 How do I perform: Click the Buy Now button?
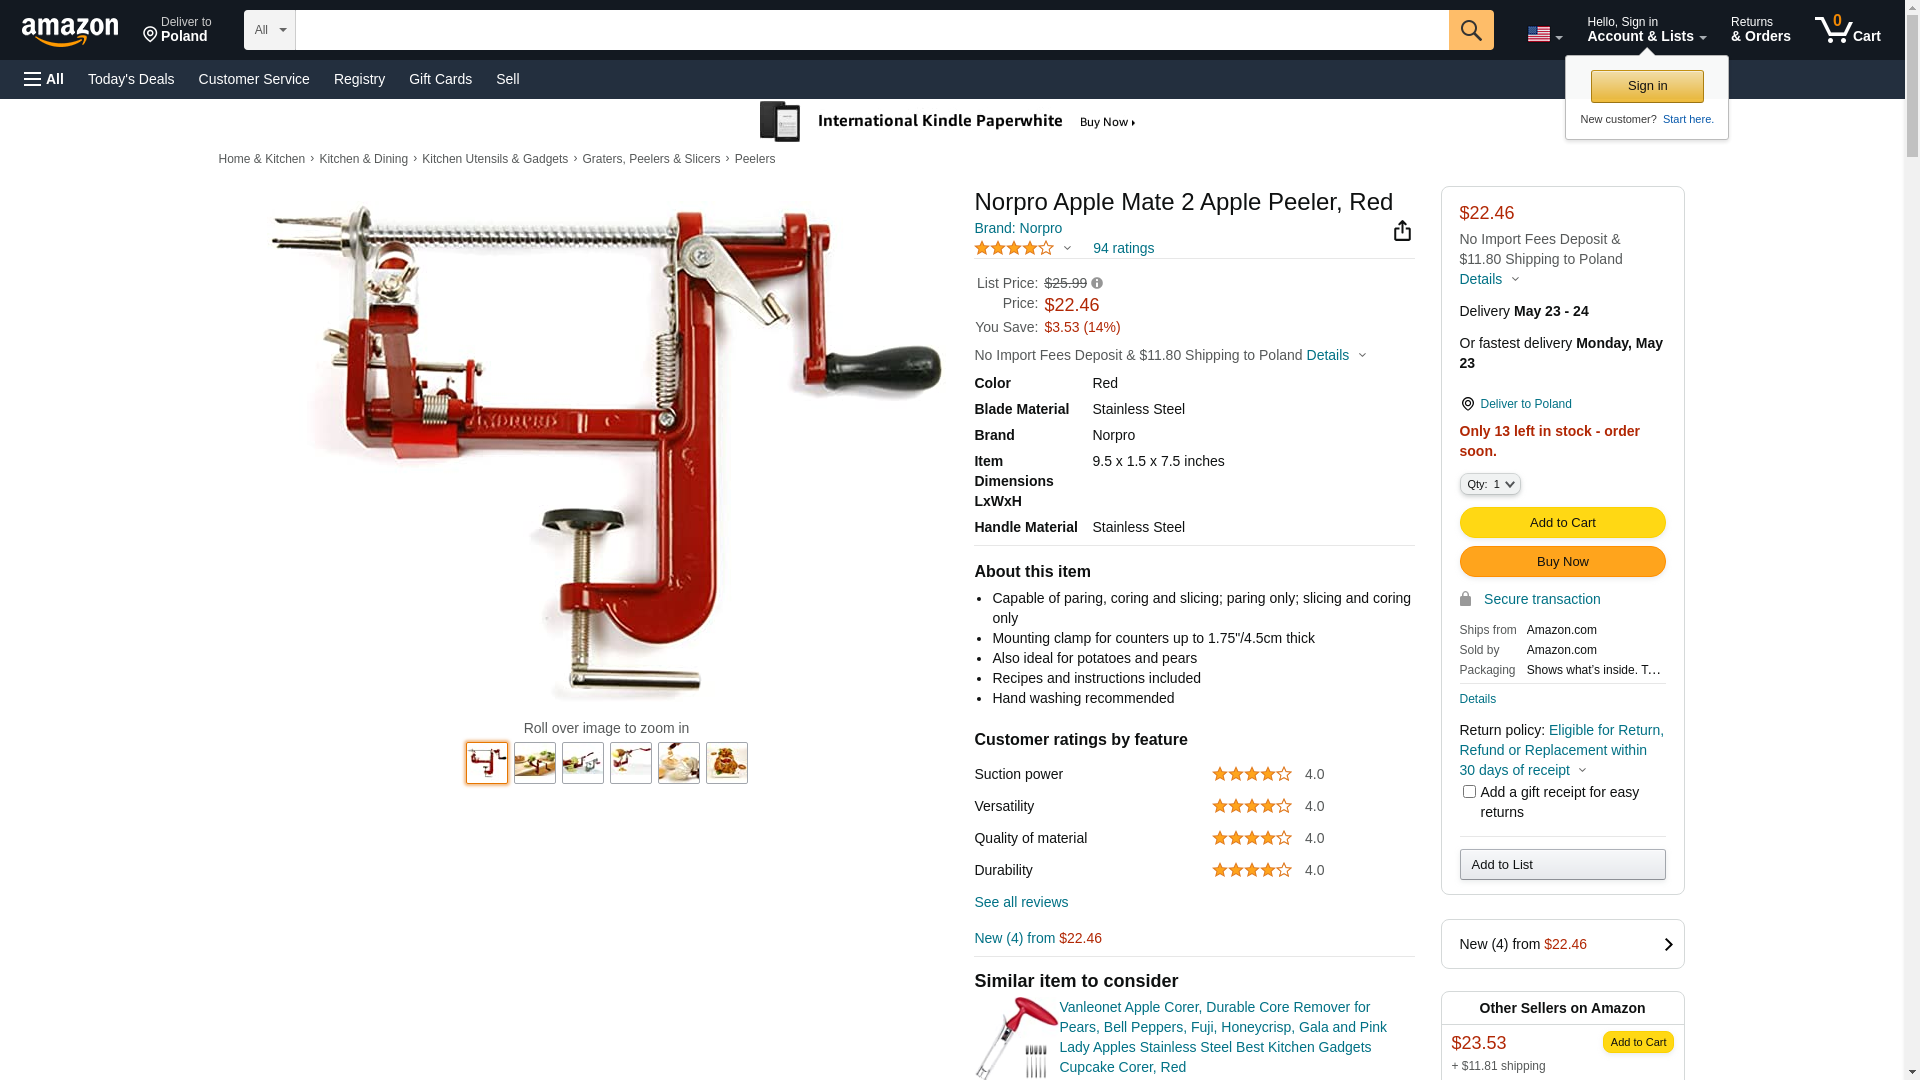[1562, 561]
